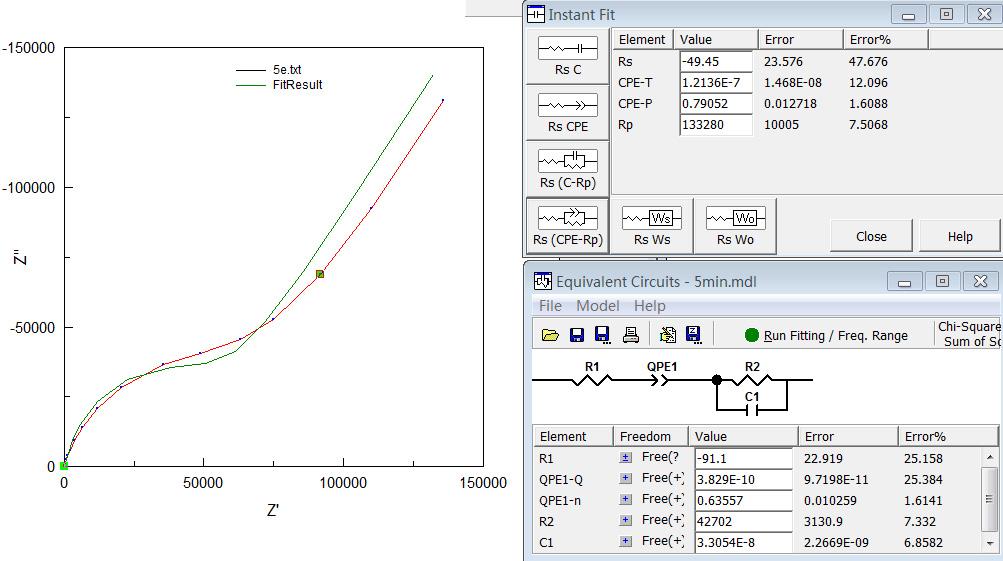Screen dimensions: 1003x561
Task: Click the copy results document icon
Action: 668,335
